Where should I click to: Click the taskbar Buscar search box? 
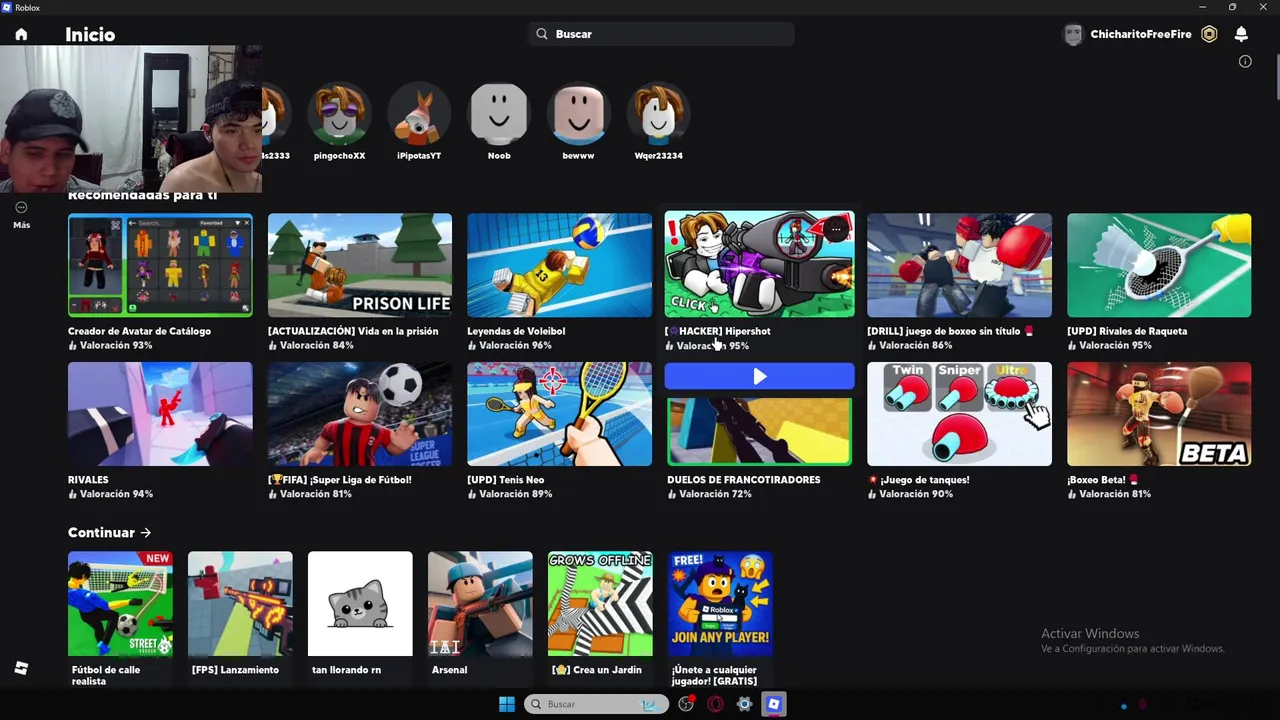point(596,704)
